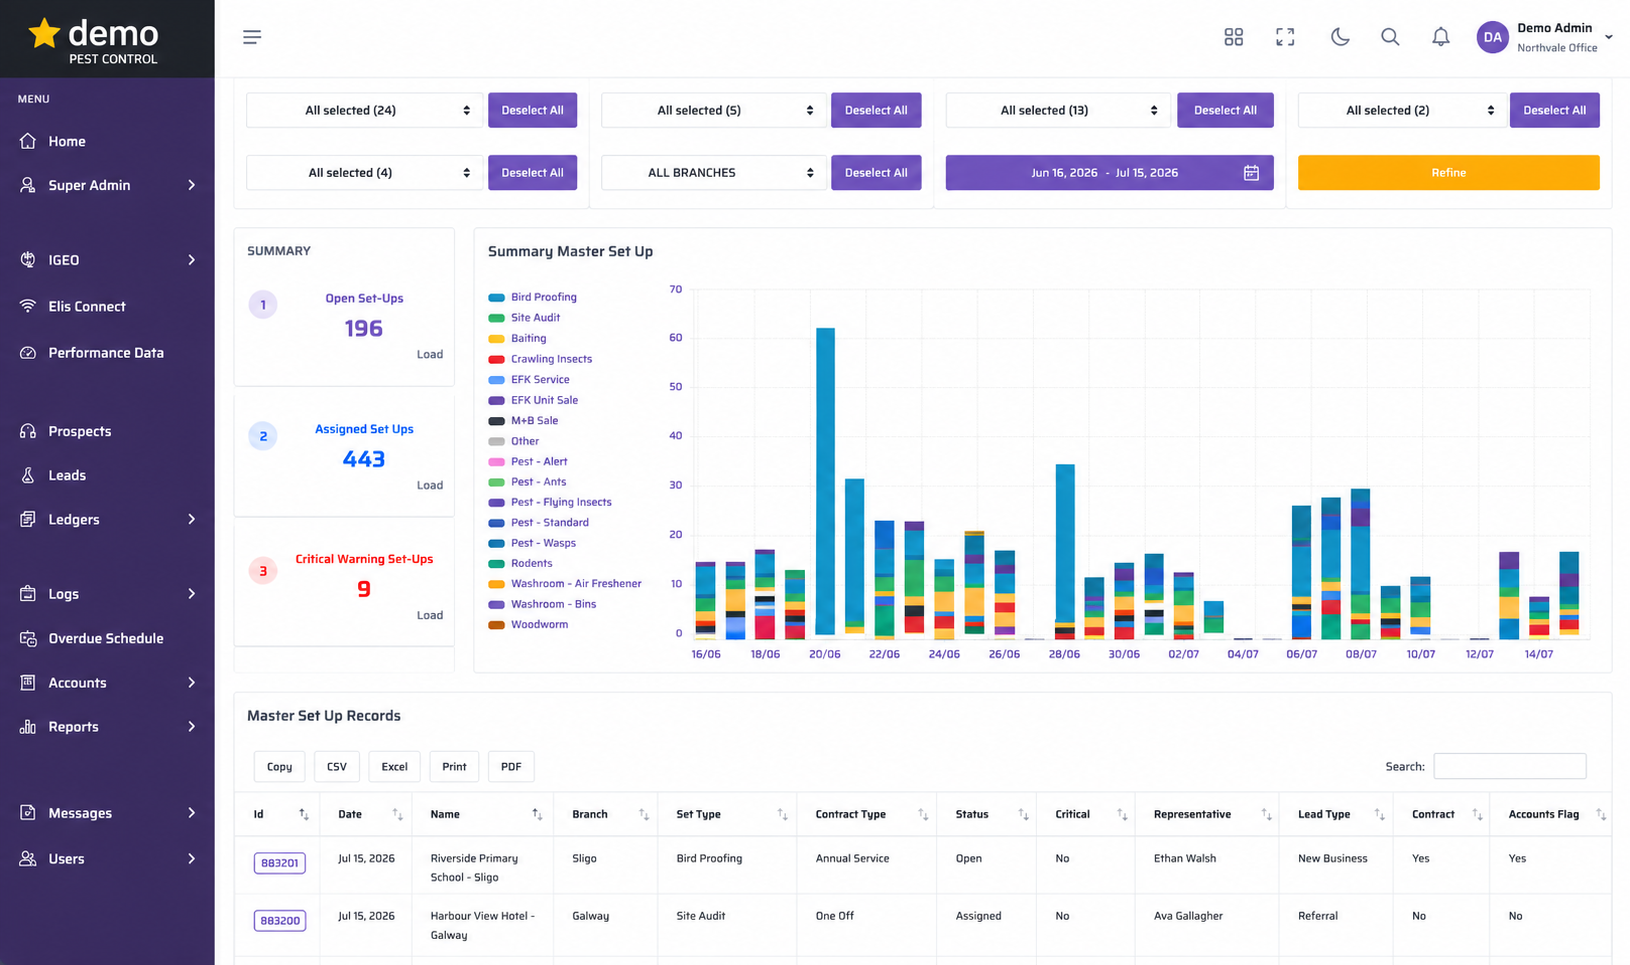Open the Messages menu item
Viewport: 1630px width, 965px height.
coord(107,813)
